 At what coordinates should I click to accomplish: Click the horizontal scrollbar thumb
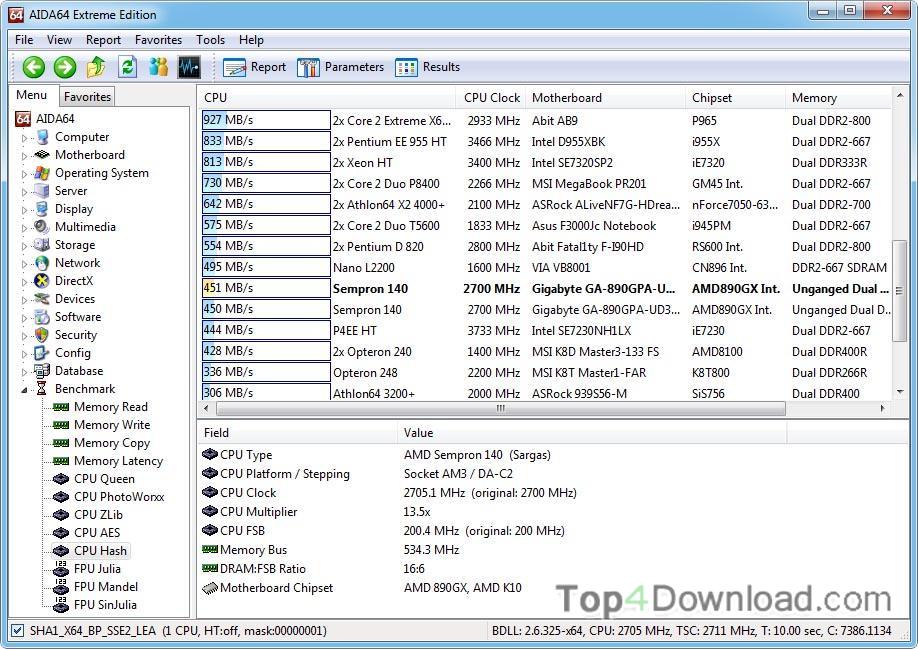(x=500, y=408)
